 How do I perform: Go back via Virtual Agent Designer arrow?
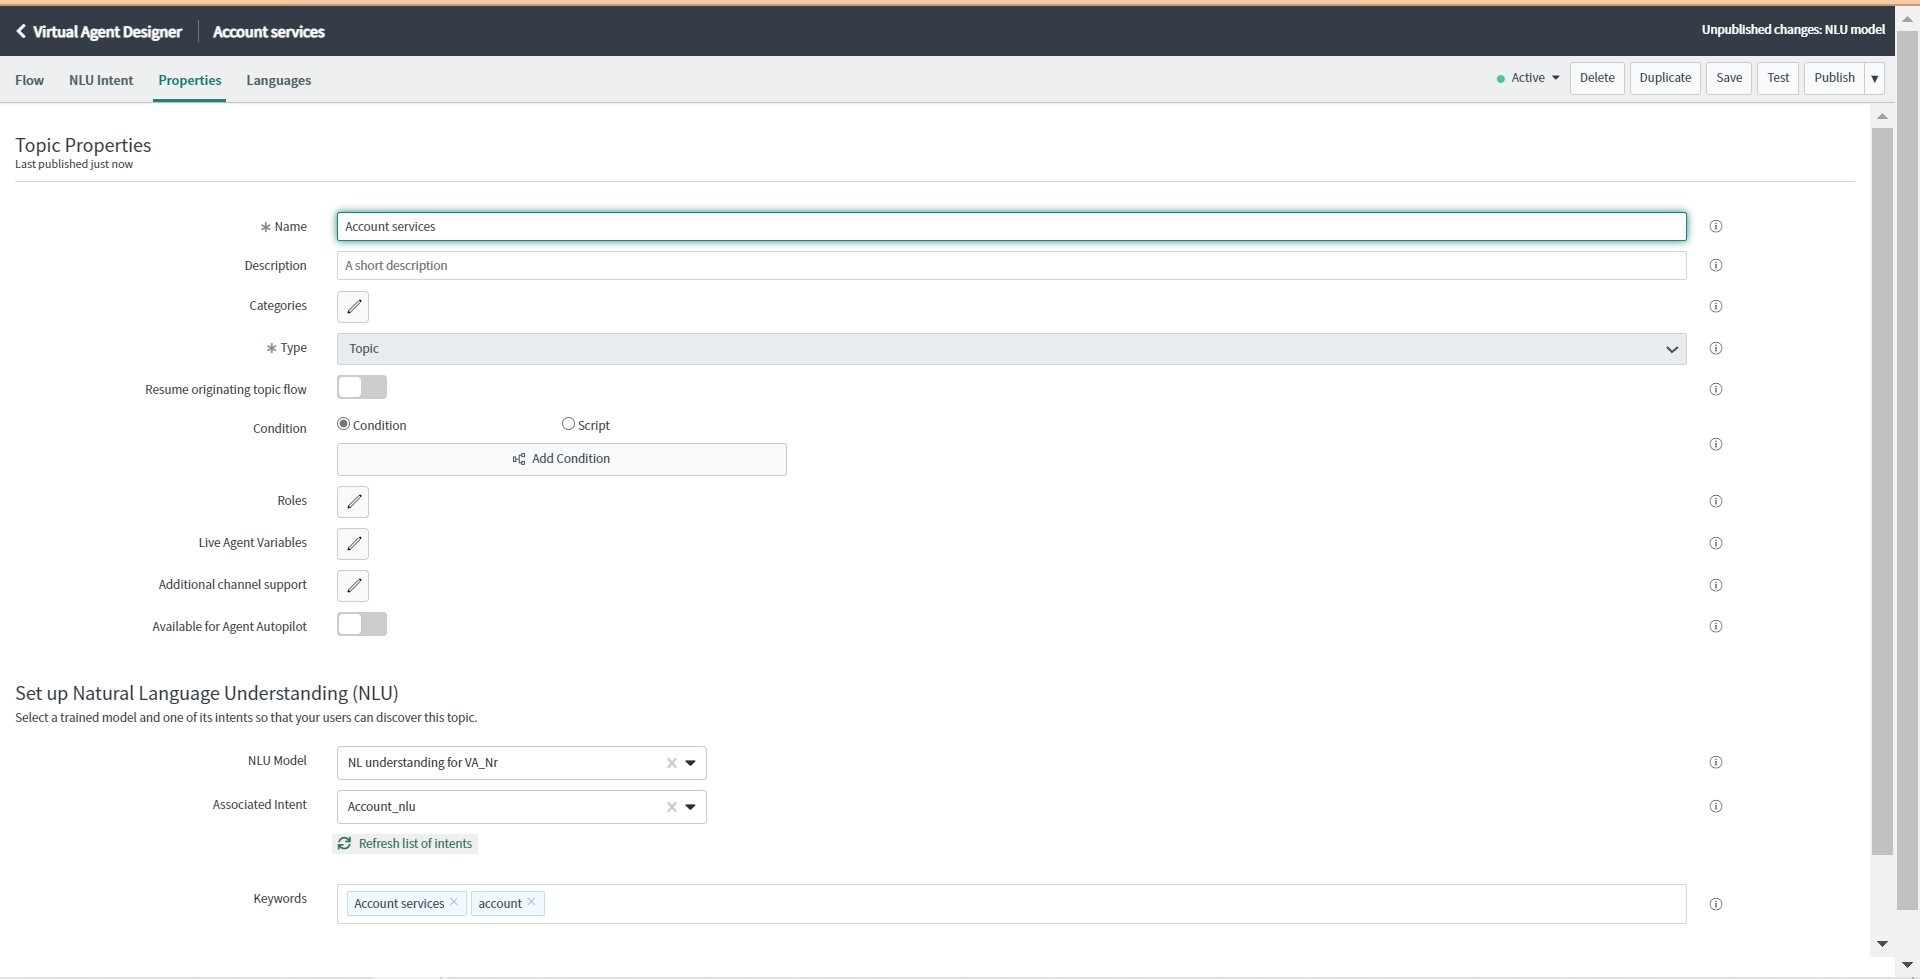click(21, 32)
